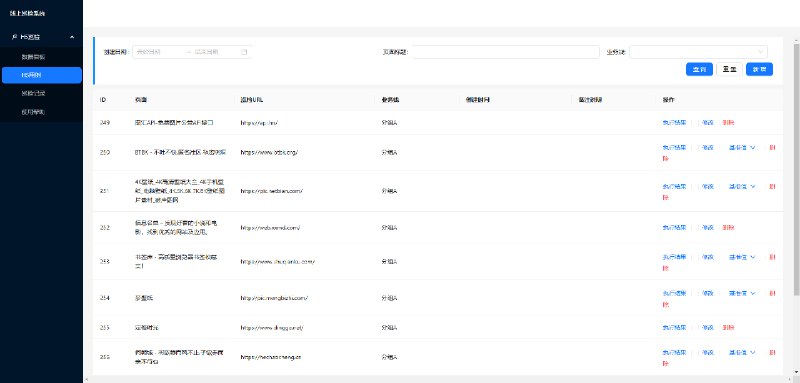Click the monitored URL cell in row 250
800x383 pixels.
point(269,152)
